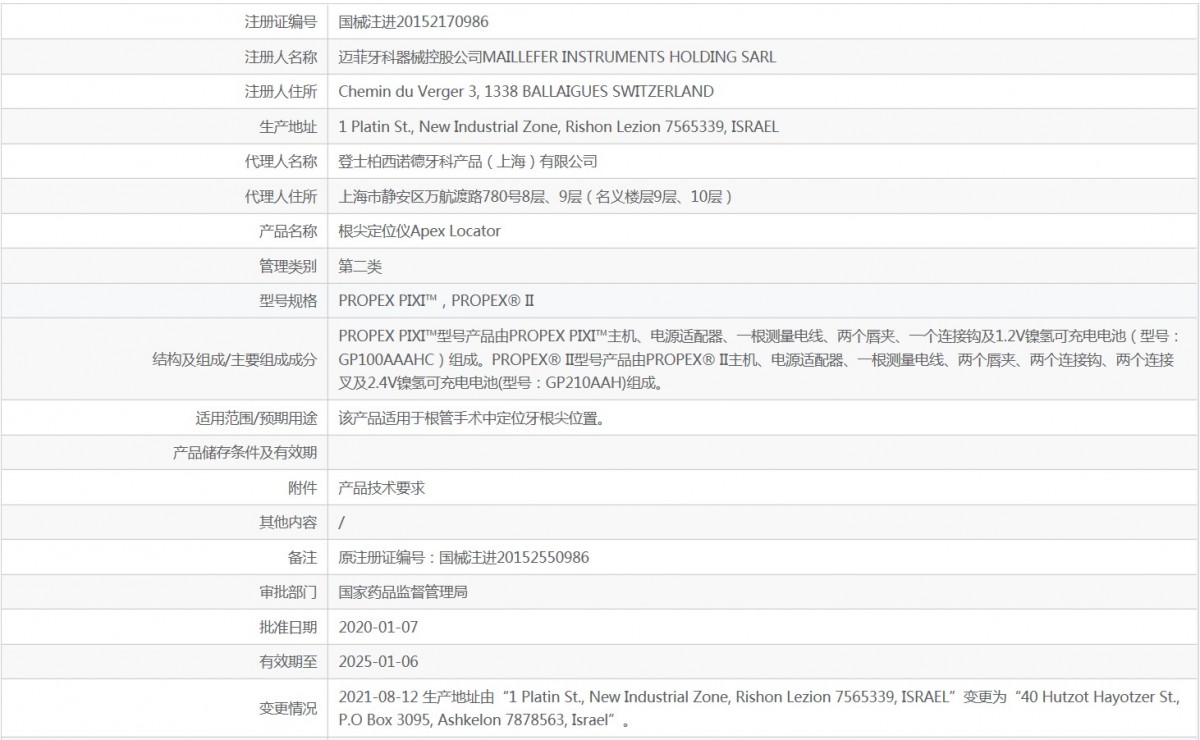Viewport: 1200px width, 740px height.
Task: Select the 管理类别 label
Action: (x=288, y=266)
